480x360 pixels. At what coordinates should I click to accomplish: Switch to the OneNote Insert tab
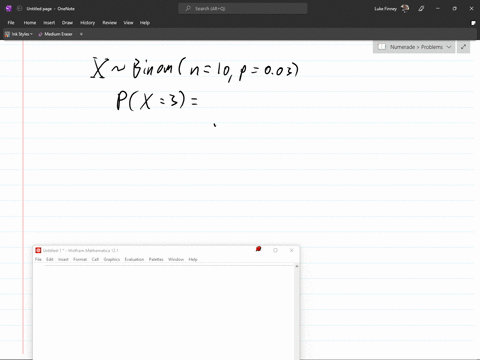(x=49, y=23)
